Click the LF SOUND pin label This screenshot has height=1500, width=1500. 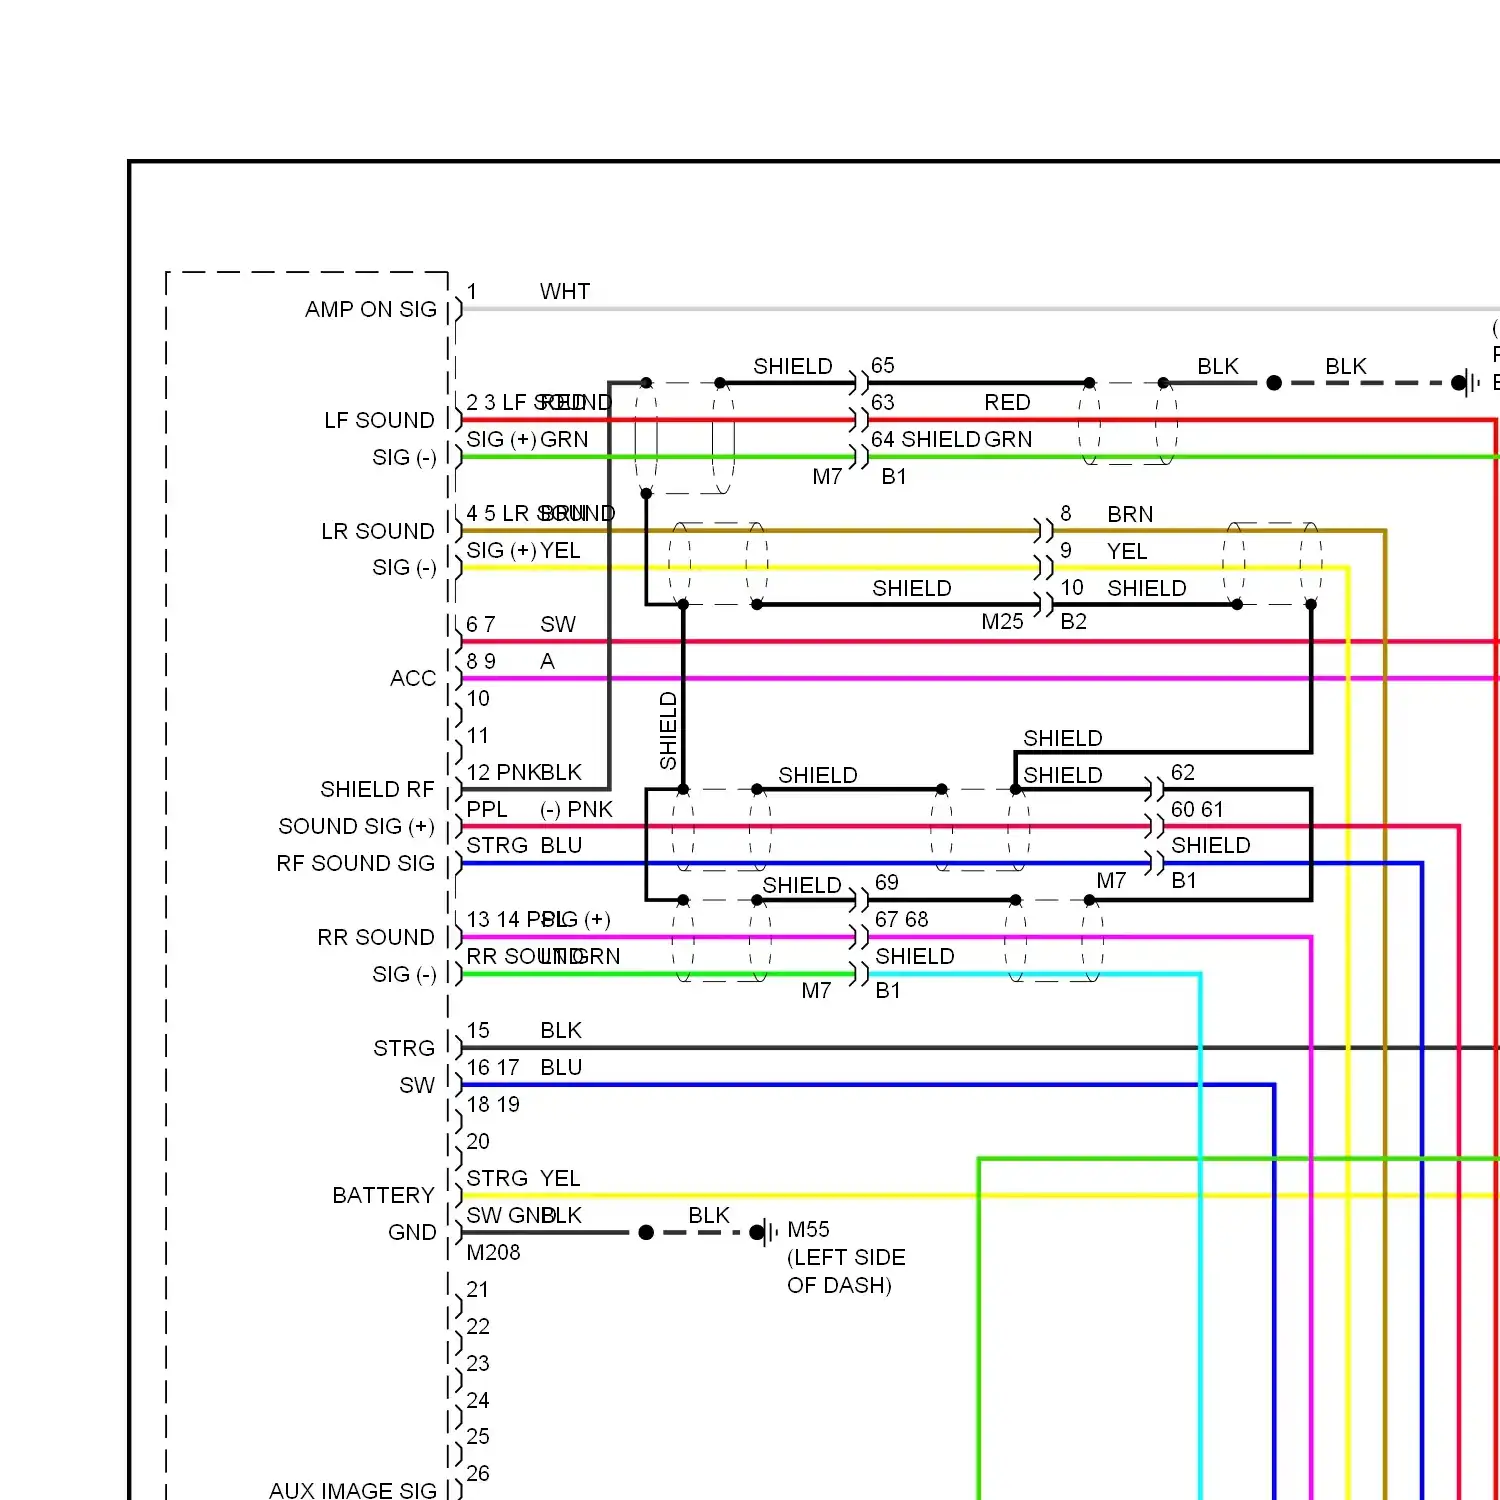pos(379,421)
